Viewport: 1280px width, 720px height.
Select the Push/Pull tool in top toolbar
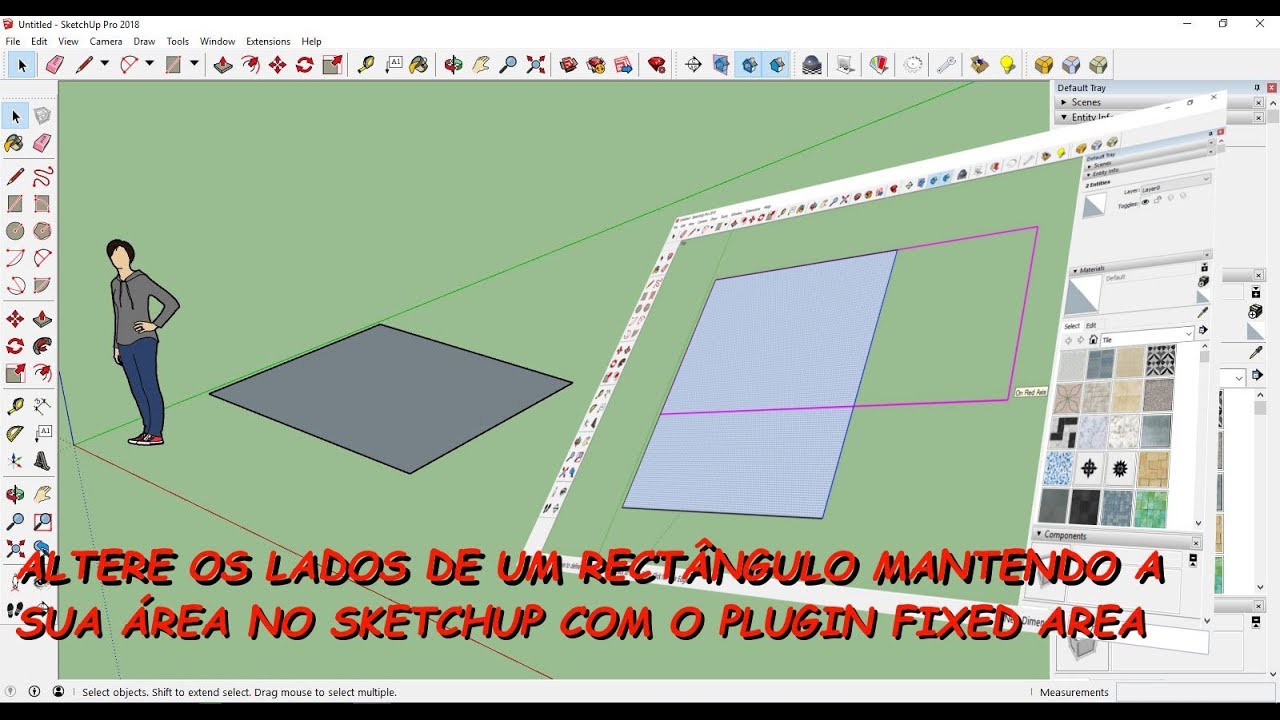click(x=223, y=65)
